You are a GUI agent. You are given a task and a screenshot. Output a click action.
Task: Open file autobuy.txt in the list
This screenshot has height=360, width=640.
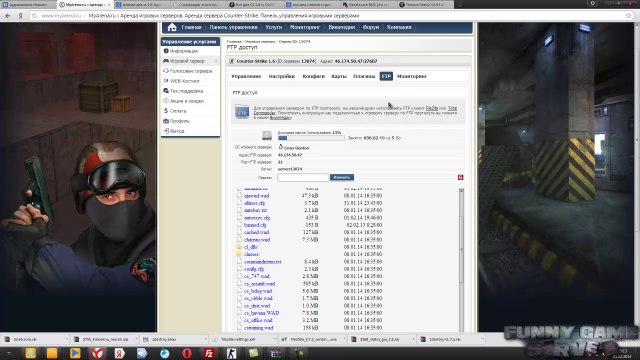[x=255, y=210]
